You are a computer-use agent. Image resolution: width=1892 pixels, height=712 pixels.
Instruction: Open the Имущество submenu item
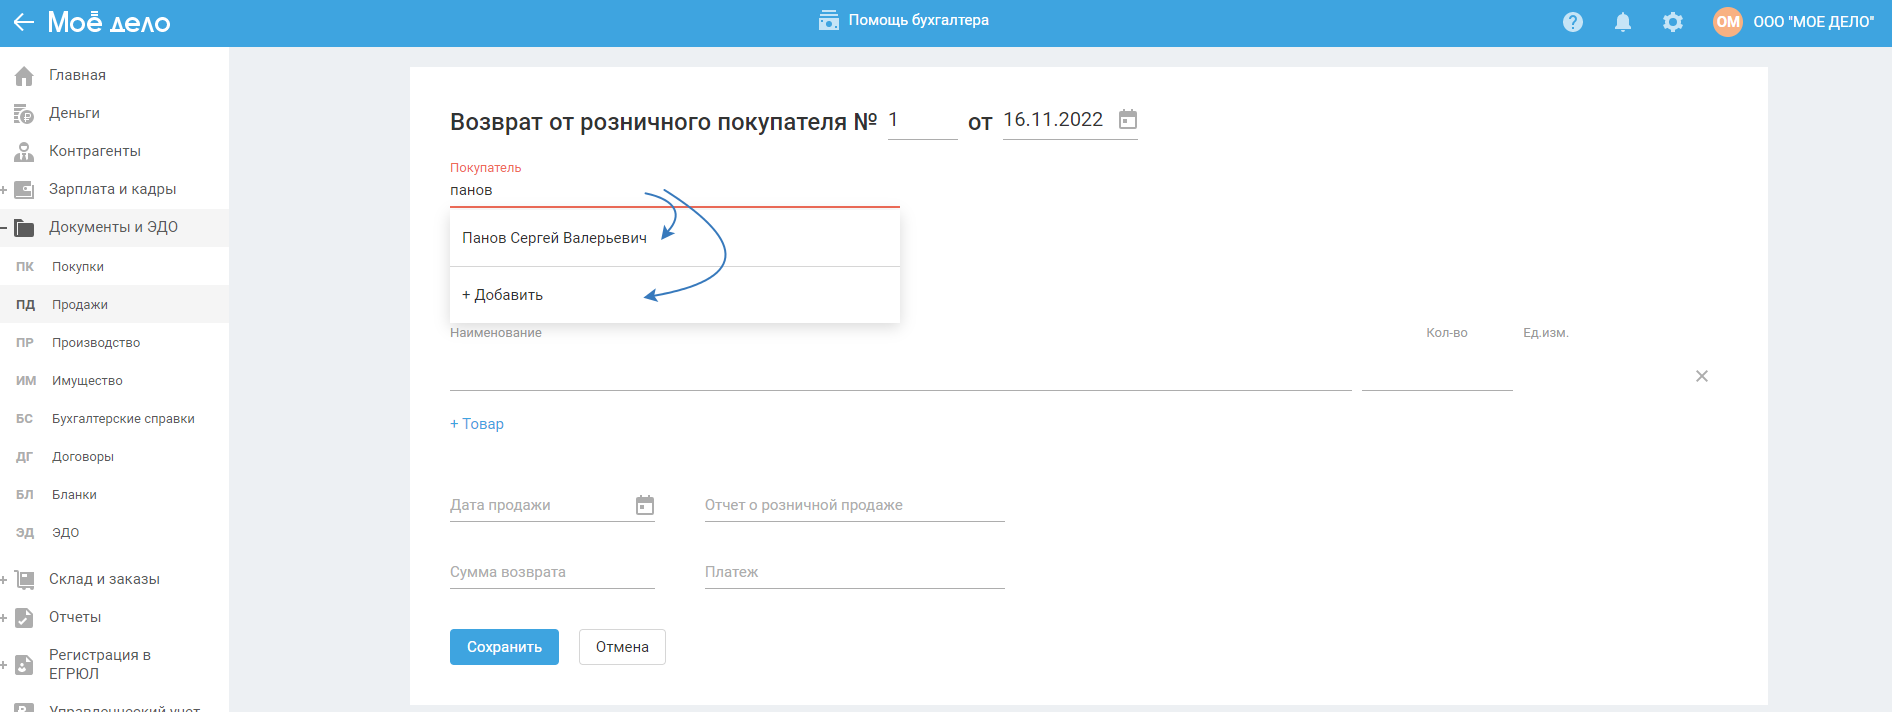click(x=87, y=381)
